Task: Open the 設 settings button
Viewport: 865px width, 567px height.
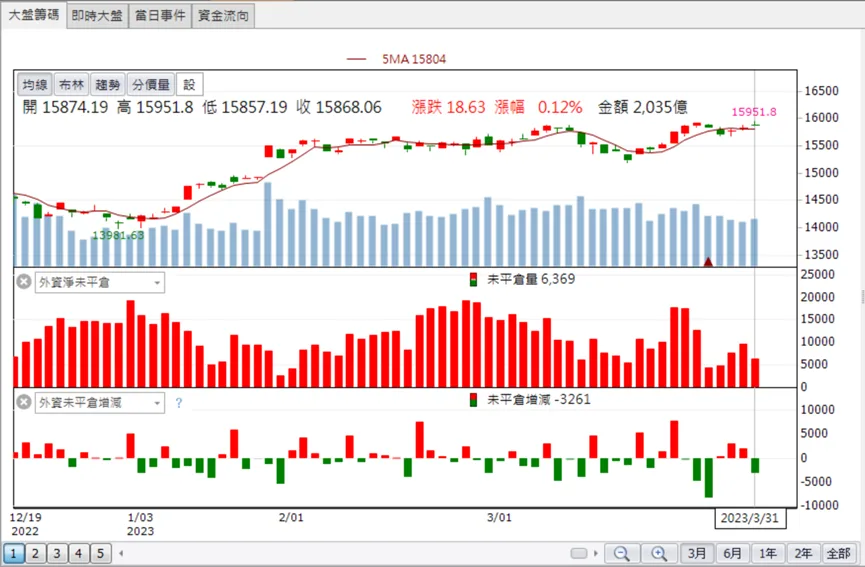Action: coord(189,84)
